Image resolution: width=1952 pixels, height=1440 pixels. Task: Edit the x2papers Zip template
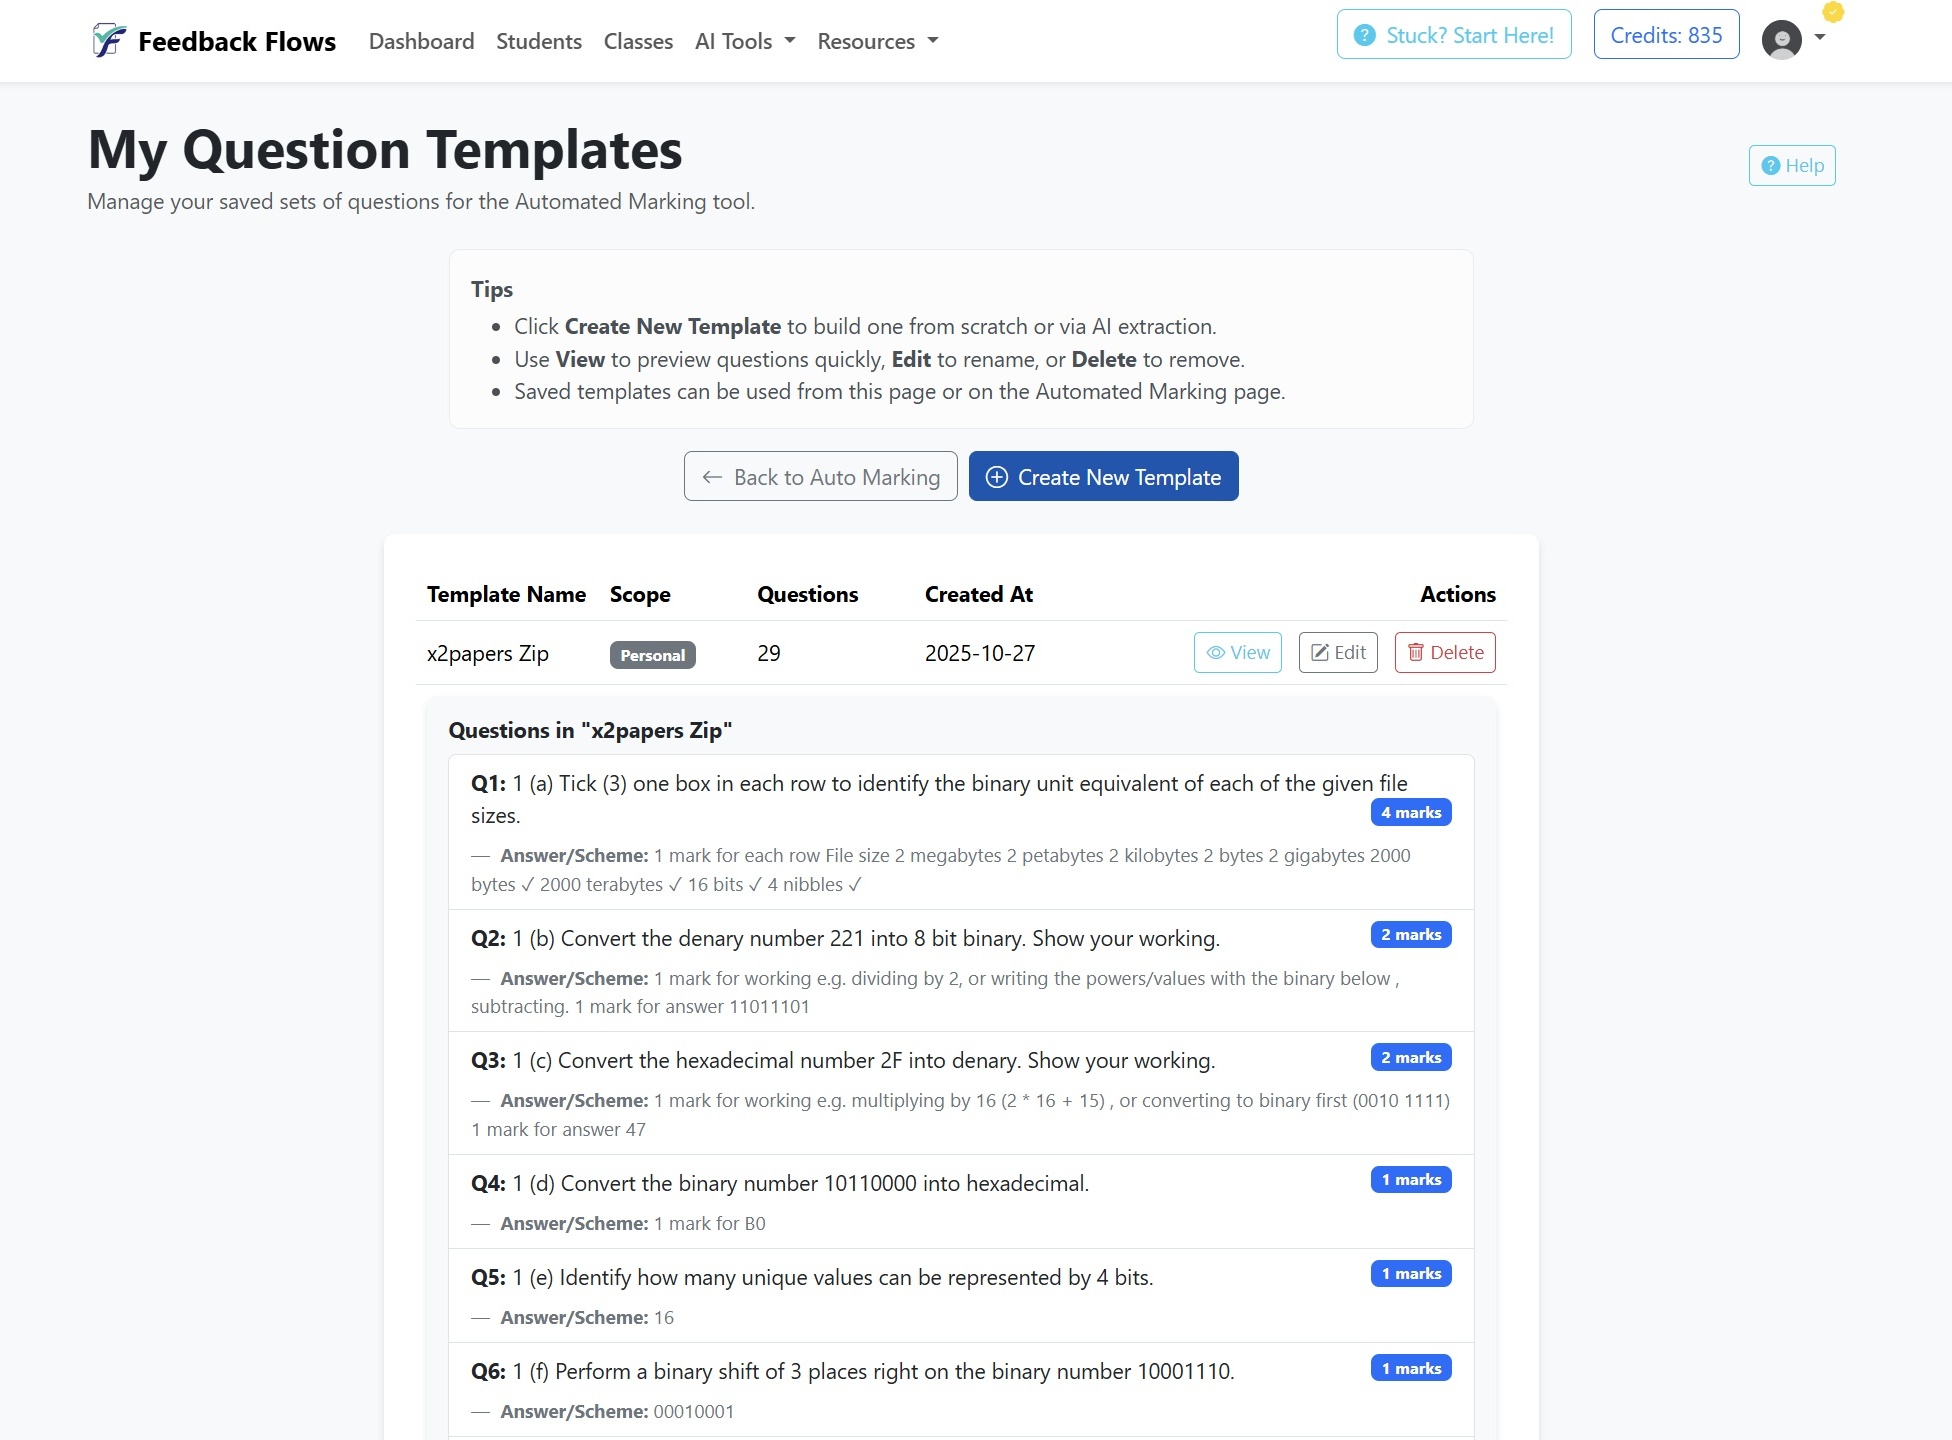click(x=1338, y=653)
